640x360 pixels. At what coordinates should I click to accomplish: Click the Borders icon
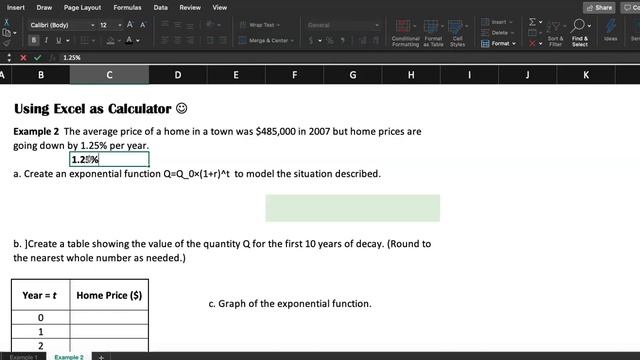point(84,40)
